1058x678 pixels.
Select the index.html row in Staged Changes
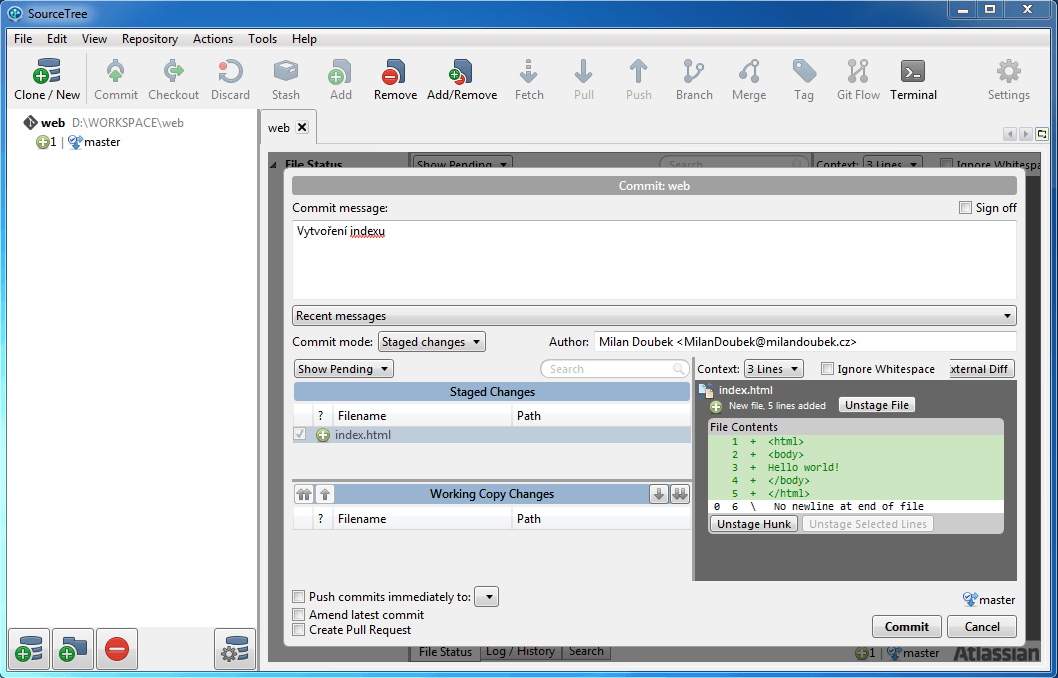point(492,435)
